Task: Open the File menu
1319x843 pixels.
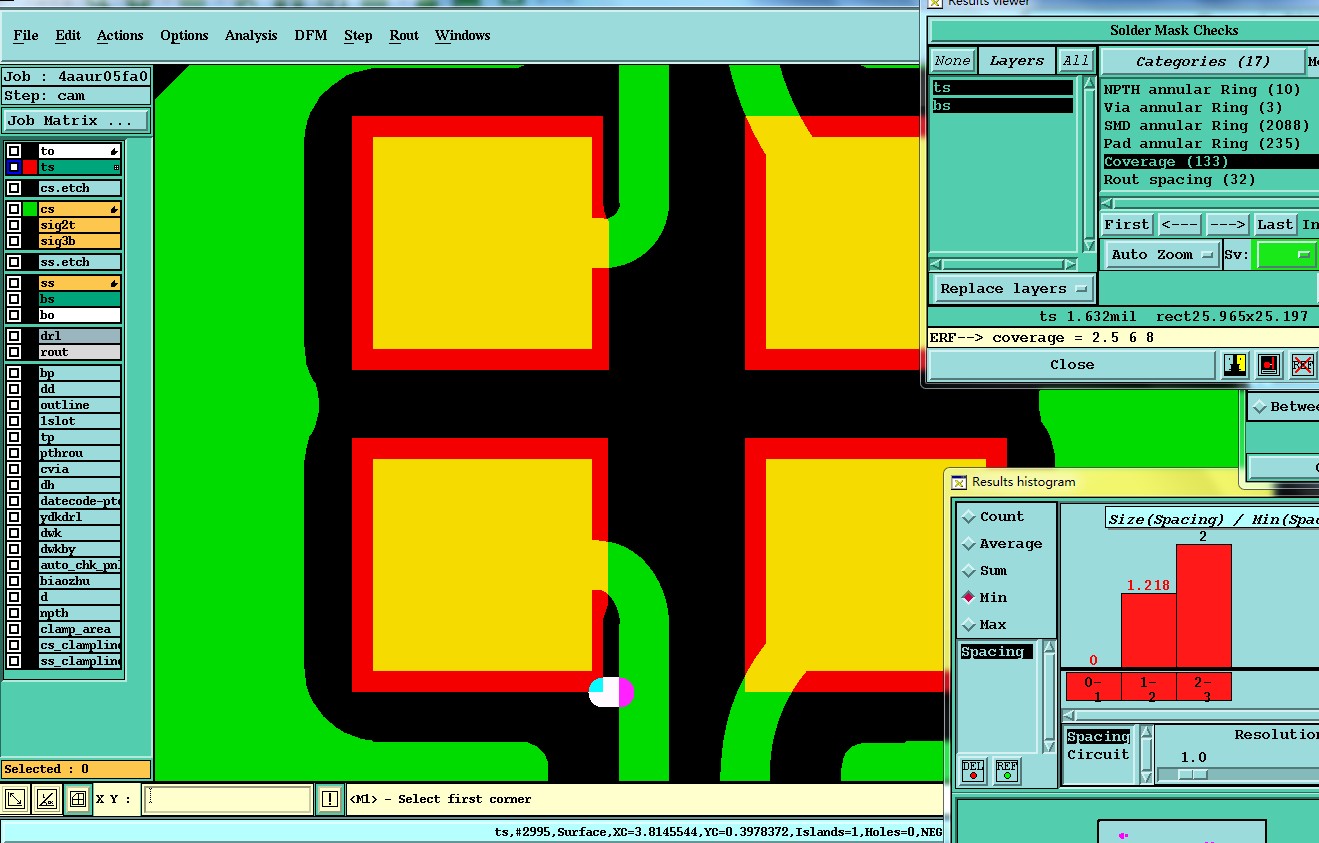Action: click(x=26, y=35)
